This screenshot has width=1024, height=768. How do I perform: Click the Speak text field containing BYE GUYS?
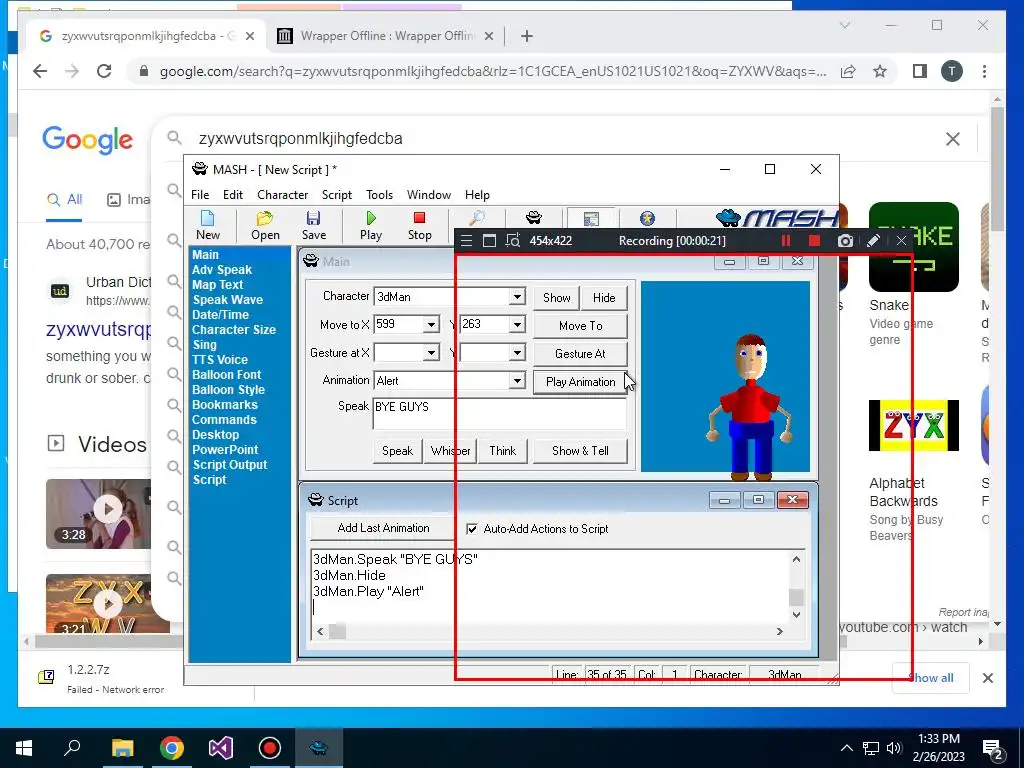(500, 413)
